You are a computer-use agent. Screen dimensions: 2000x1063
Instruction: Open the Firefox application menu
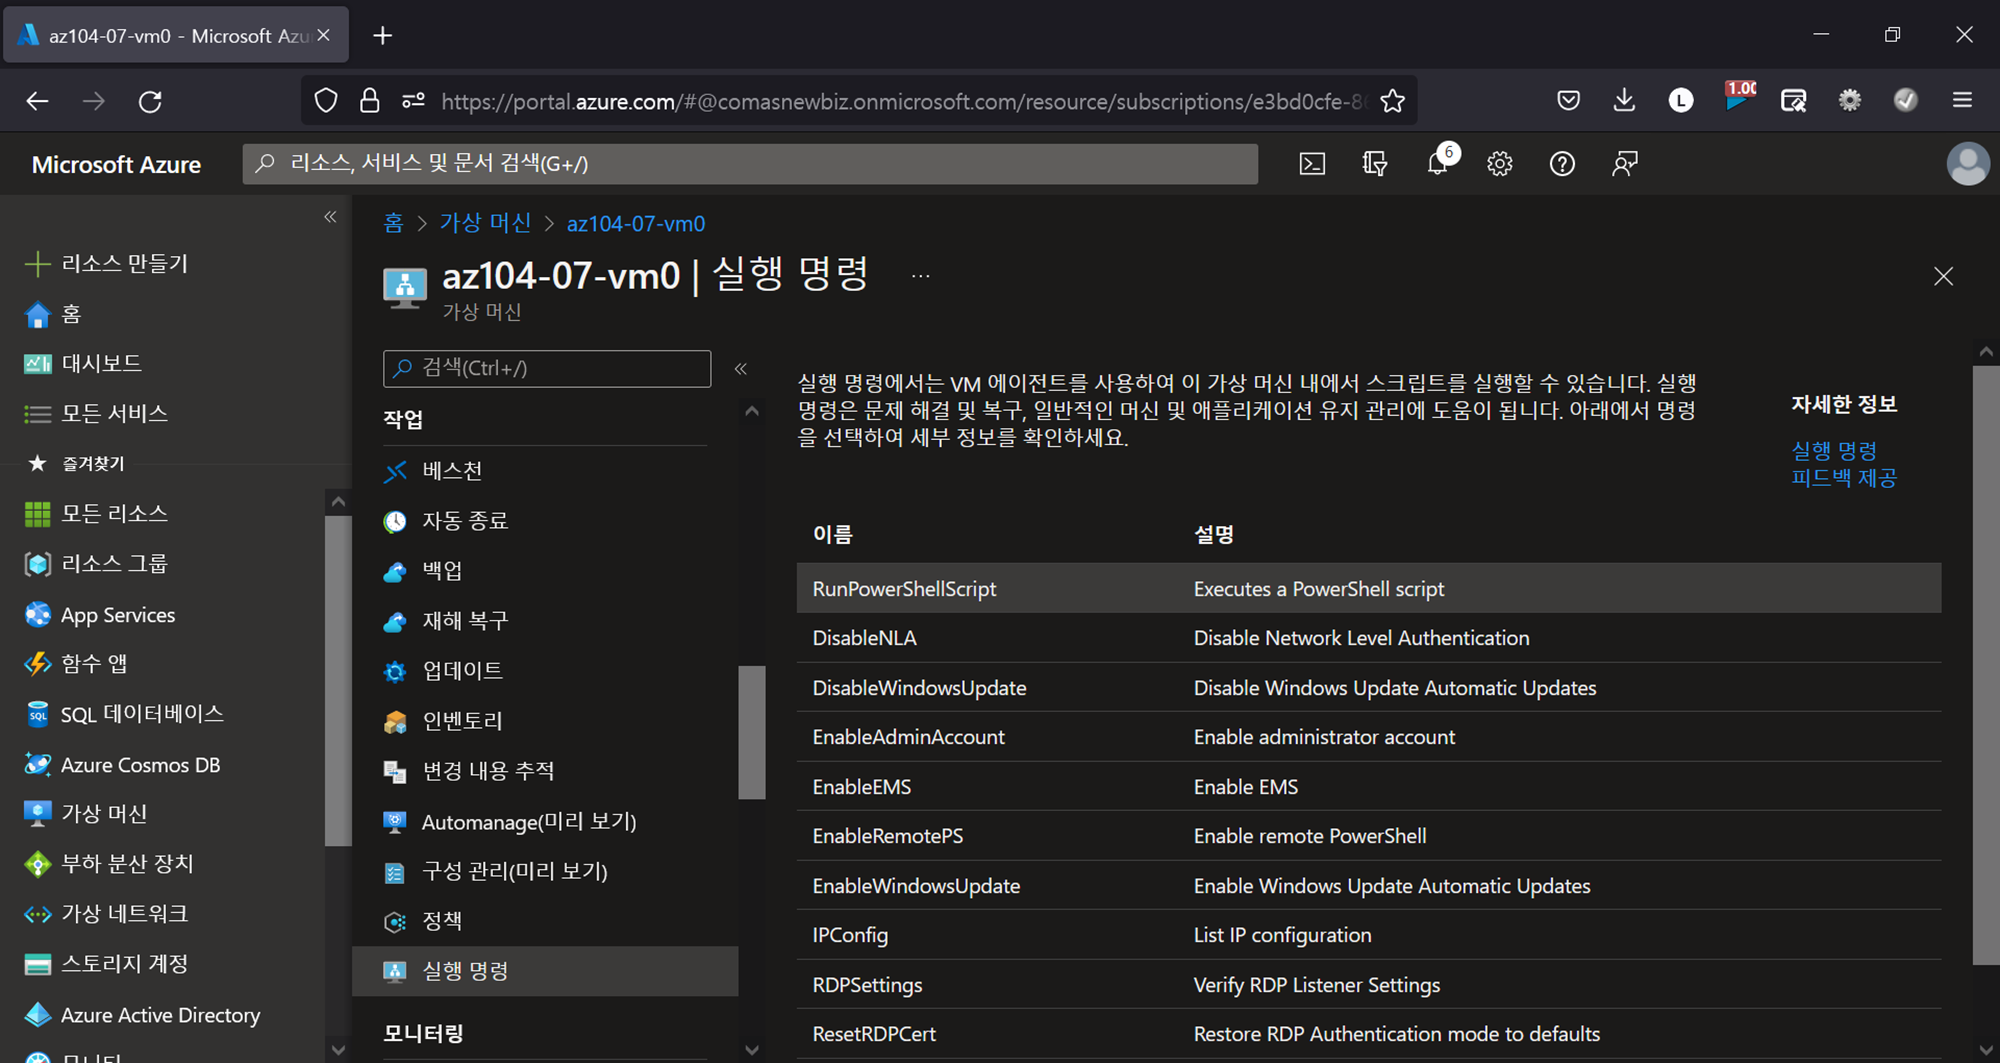click(x=1962, y=100)
